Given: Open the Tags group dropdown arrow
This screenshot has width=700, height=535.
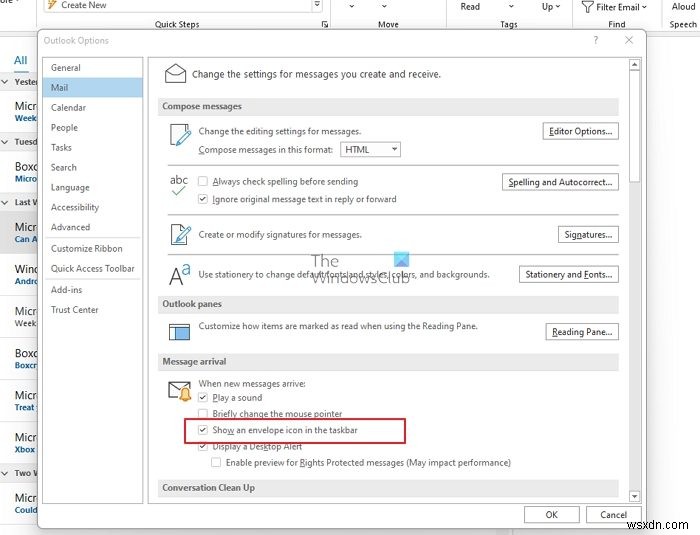Looking at the screenshot, I should point(511,7).
